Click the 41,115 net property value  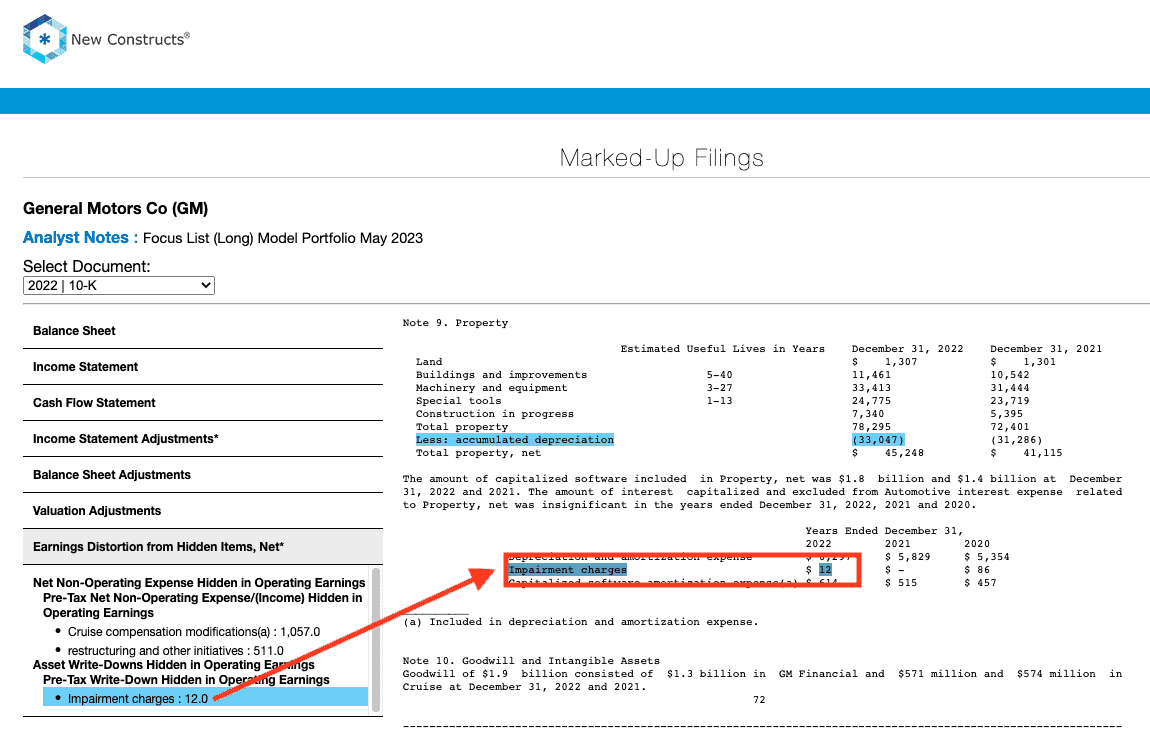[1043, 453]
